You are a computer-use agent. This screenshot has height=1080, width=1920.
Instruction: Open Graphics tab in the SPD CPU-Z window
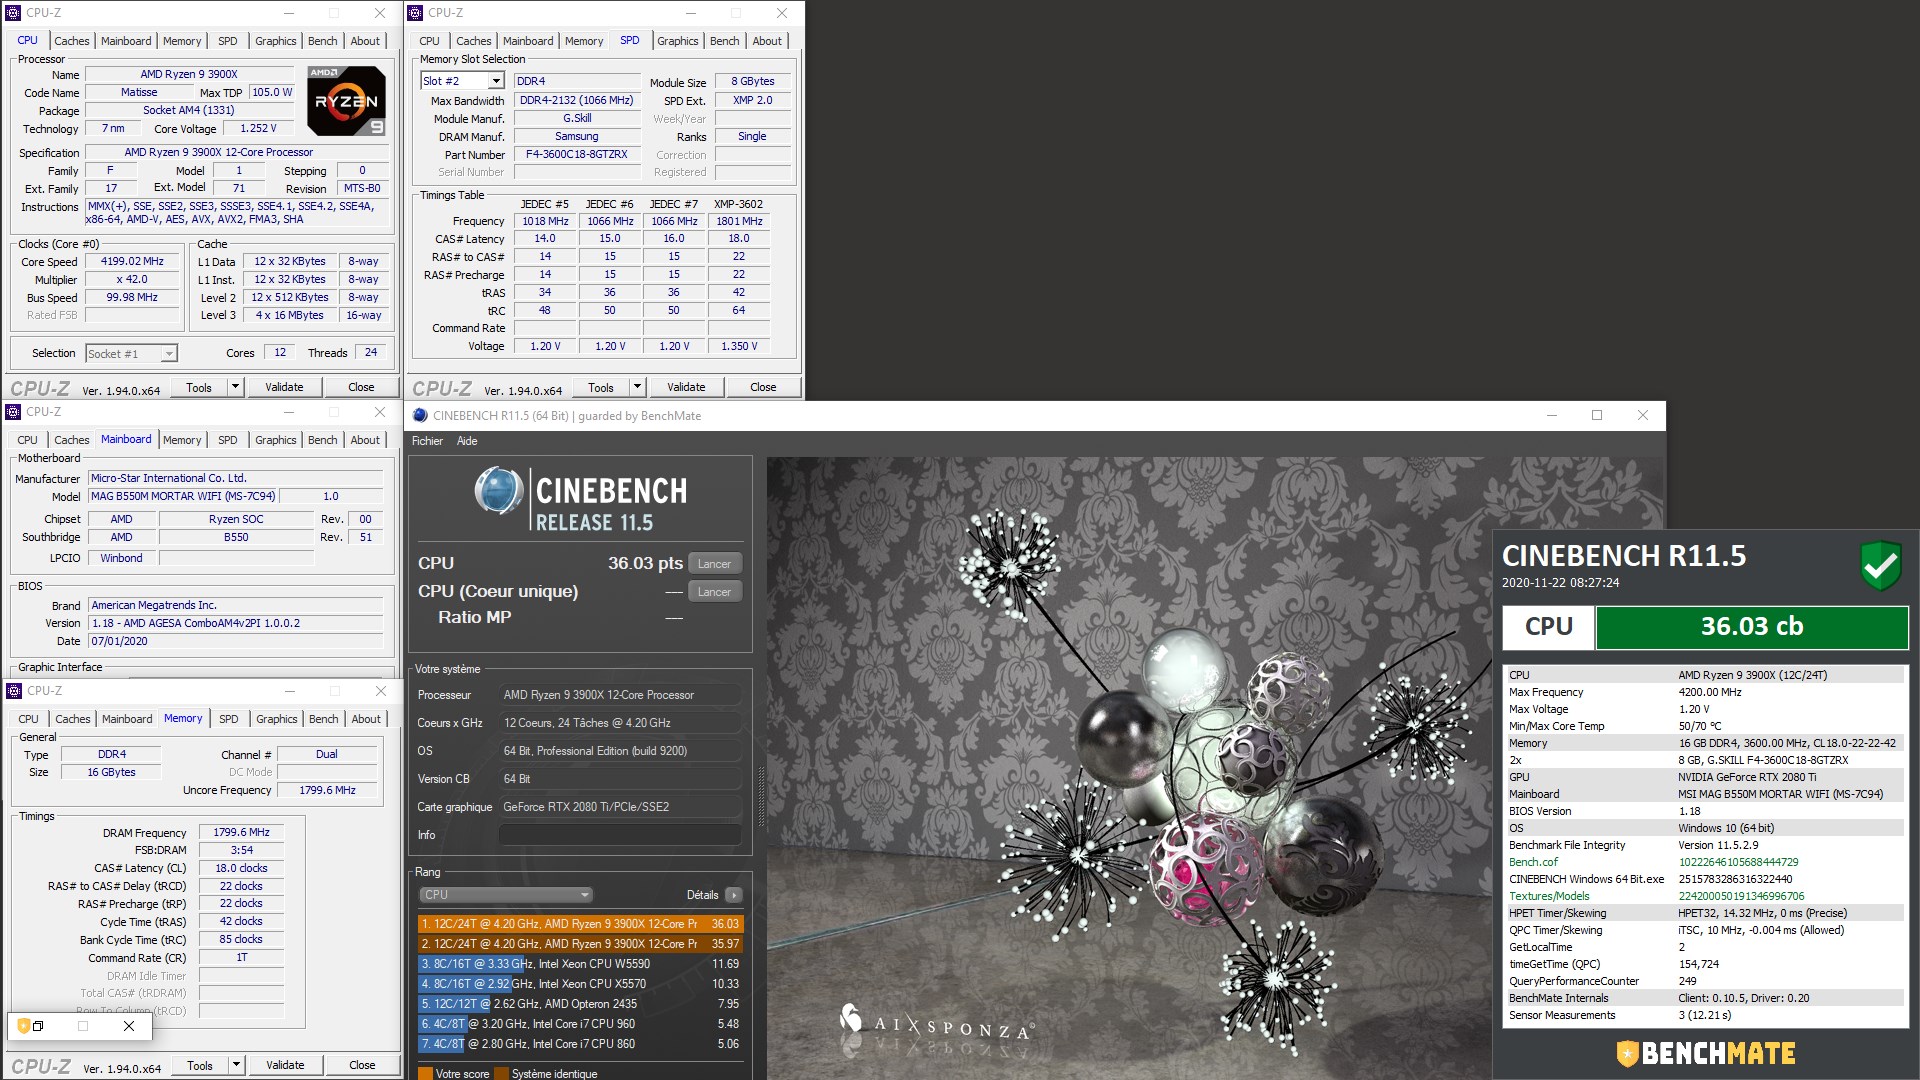tap(677, 41)
